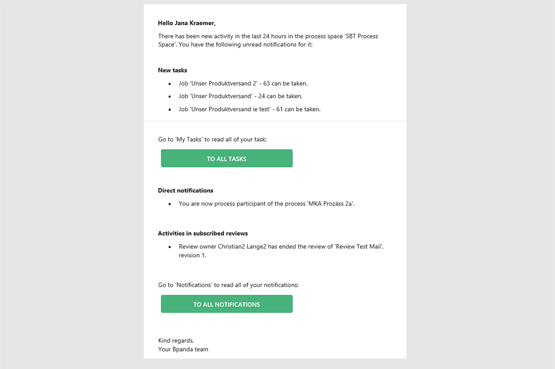Click the bullet before the MKA Prozäss notification
The image size is (555, 369).
(170, 204)
